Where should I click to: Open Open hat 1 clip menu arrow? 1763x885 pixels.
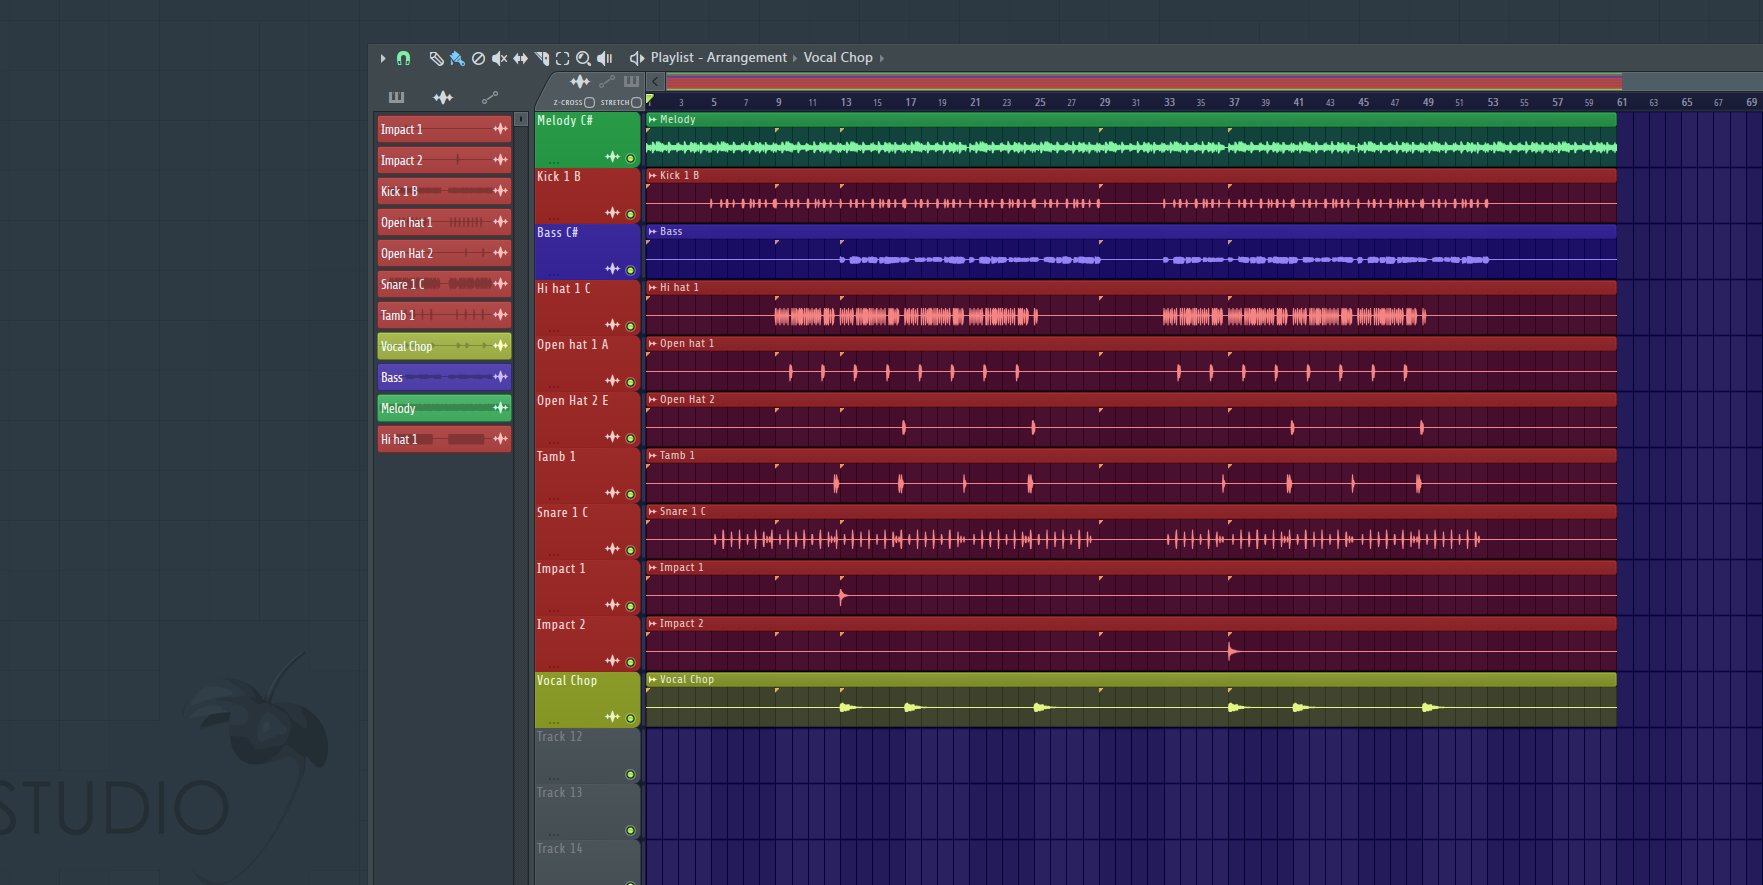pyautogui.click(x=653, y=343)
